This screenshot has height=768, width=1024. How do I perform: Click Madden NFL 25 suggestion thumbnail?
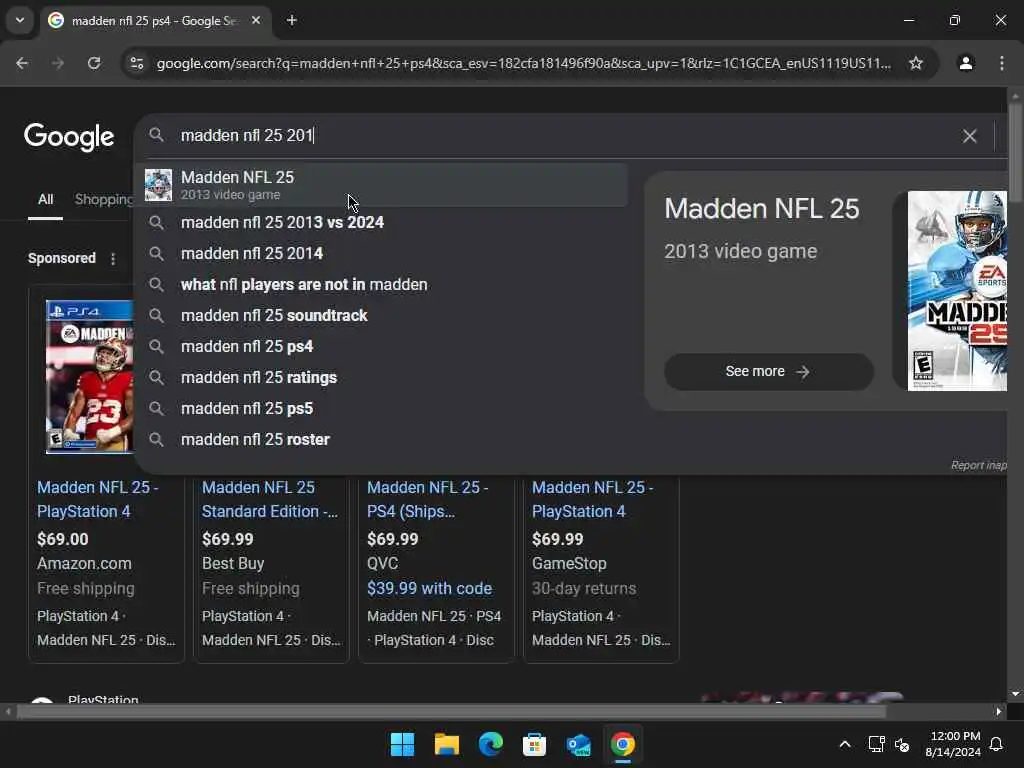coord(158,185)
